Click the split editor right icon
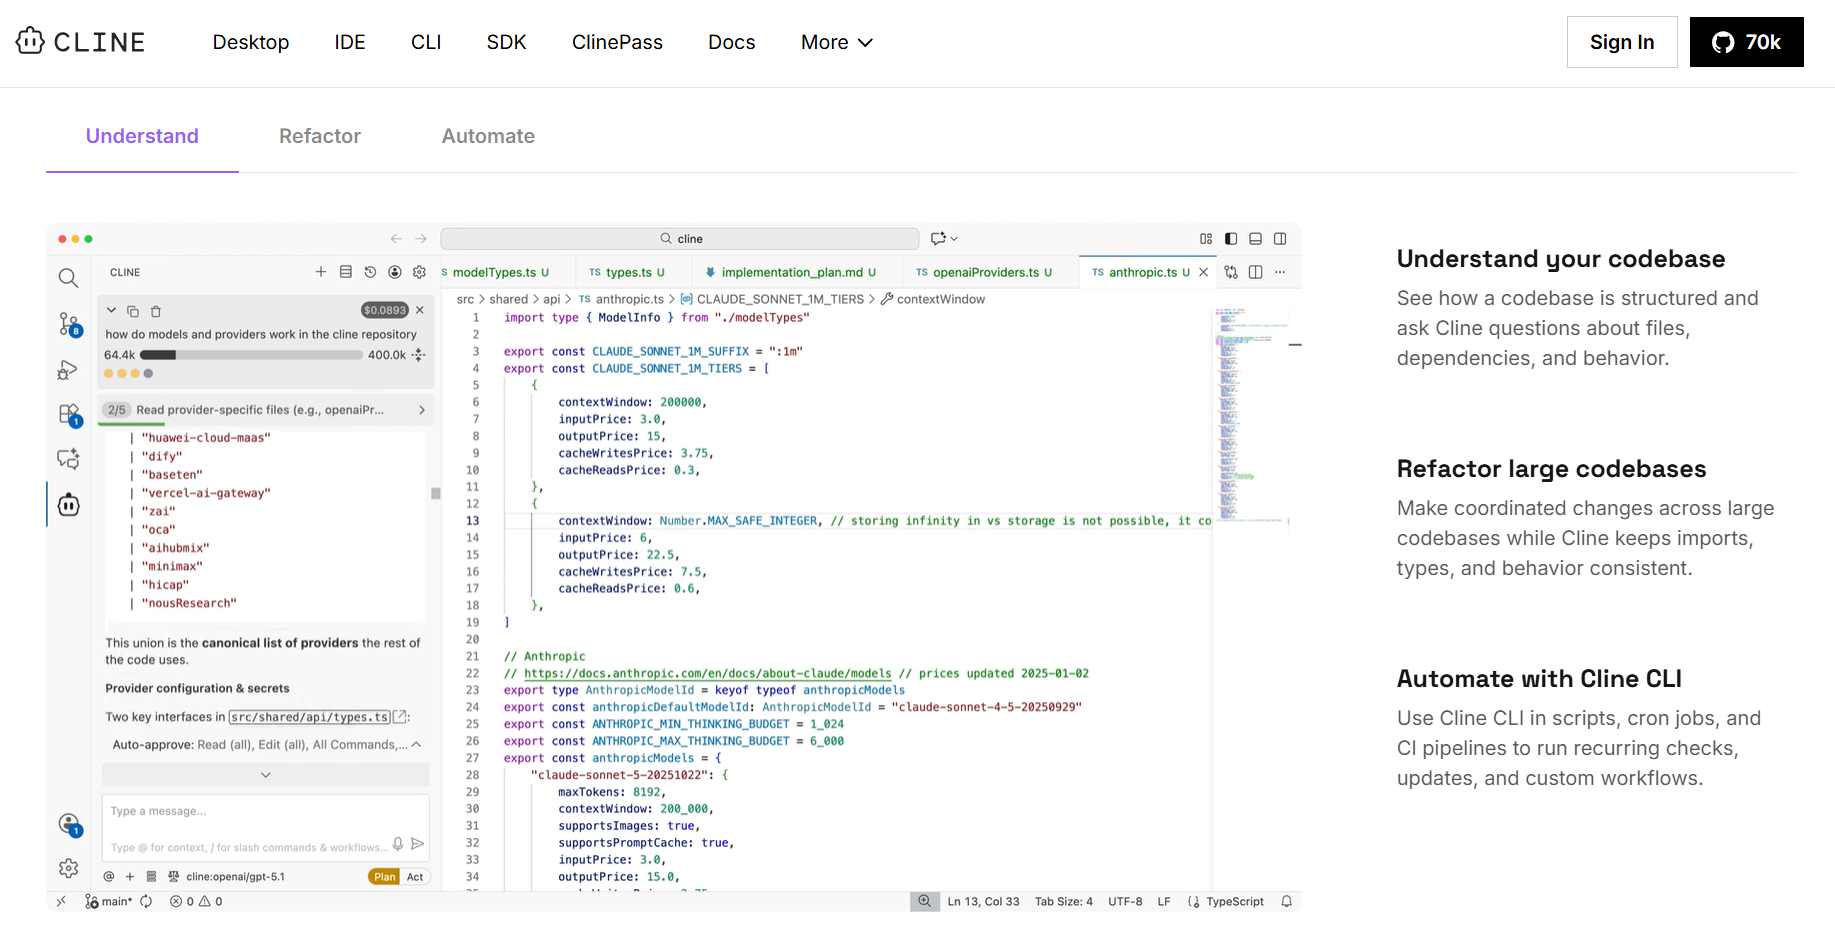Image resolution: width=1835 pixels, height=932 pixels. 1256,272
